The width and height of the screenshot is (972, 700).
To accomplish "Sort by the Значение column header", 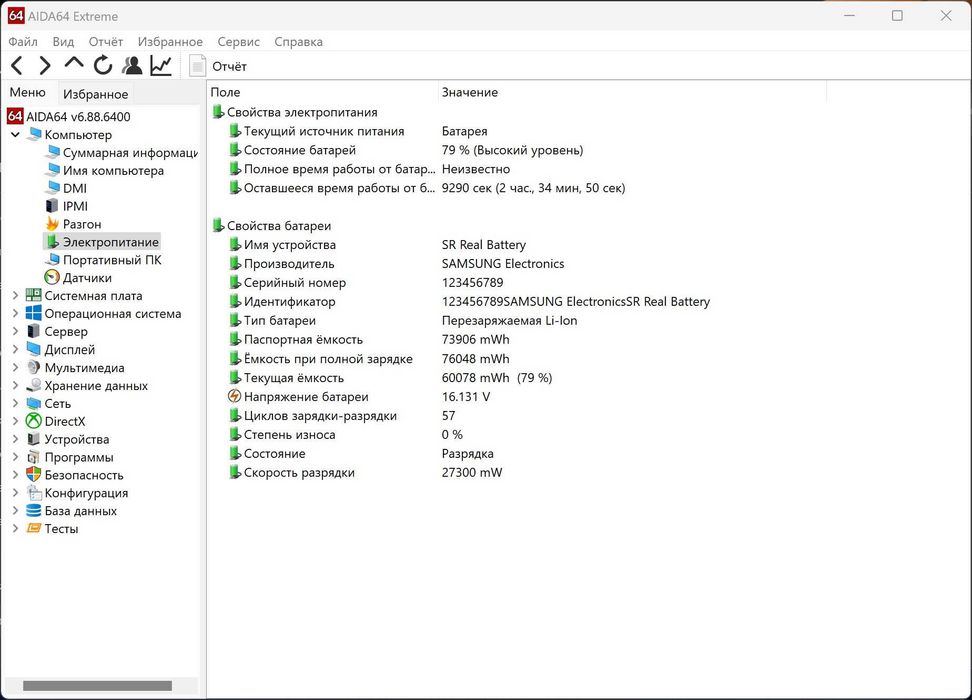I will (632, 92).
